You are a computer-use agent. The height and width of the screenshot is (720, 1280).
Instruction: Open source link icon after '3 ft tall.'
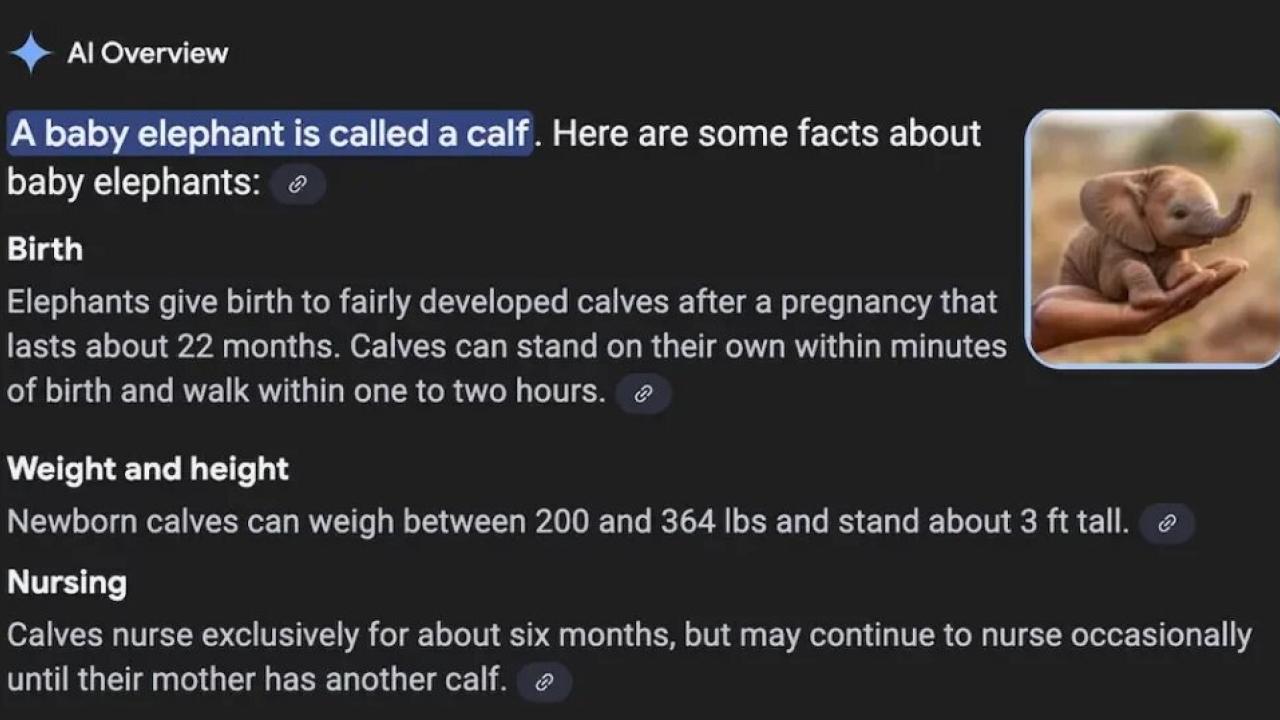click(1166, 523)
